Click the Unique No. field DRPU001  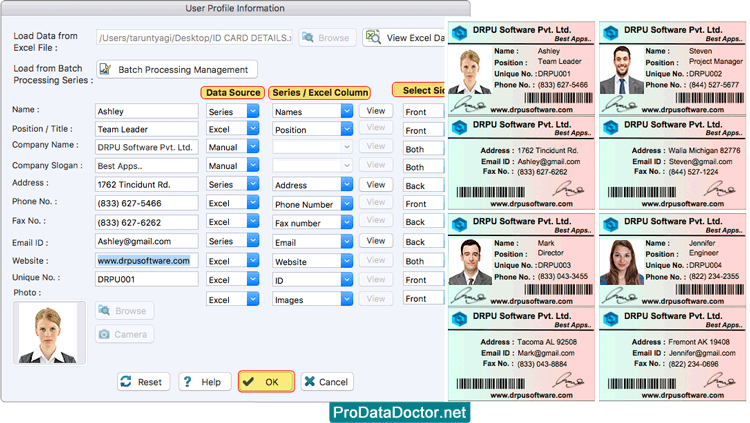click(x=146, y=279)
